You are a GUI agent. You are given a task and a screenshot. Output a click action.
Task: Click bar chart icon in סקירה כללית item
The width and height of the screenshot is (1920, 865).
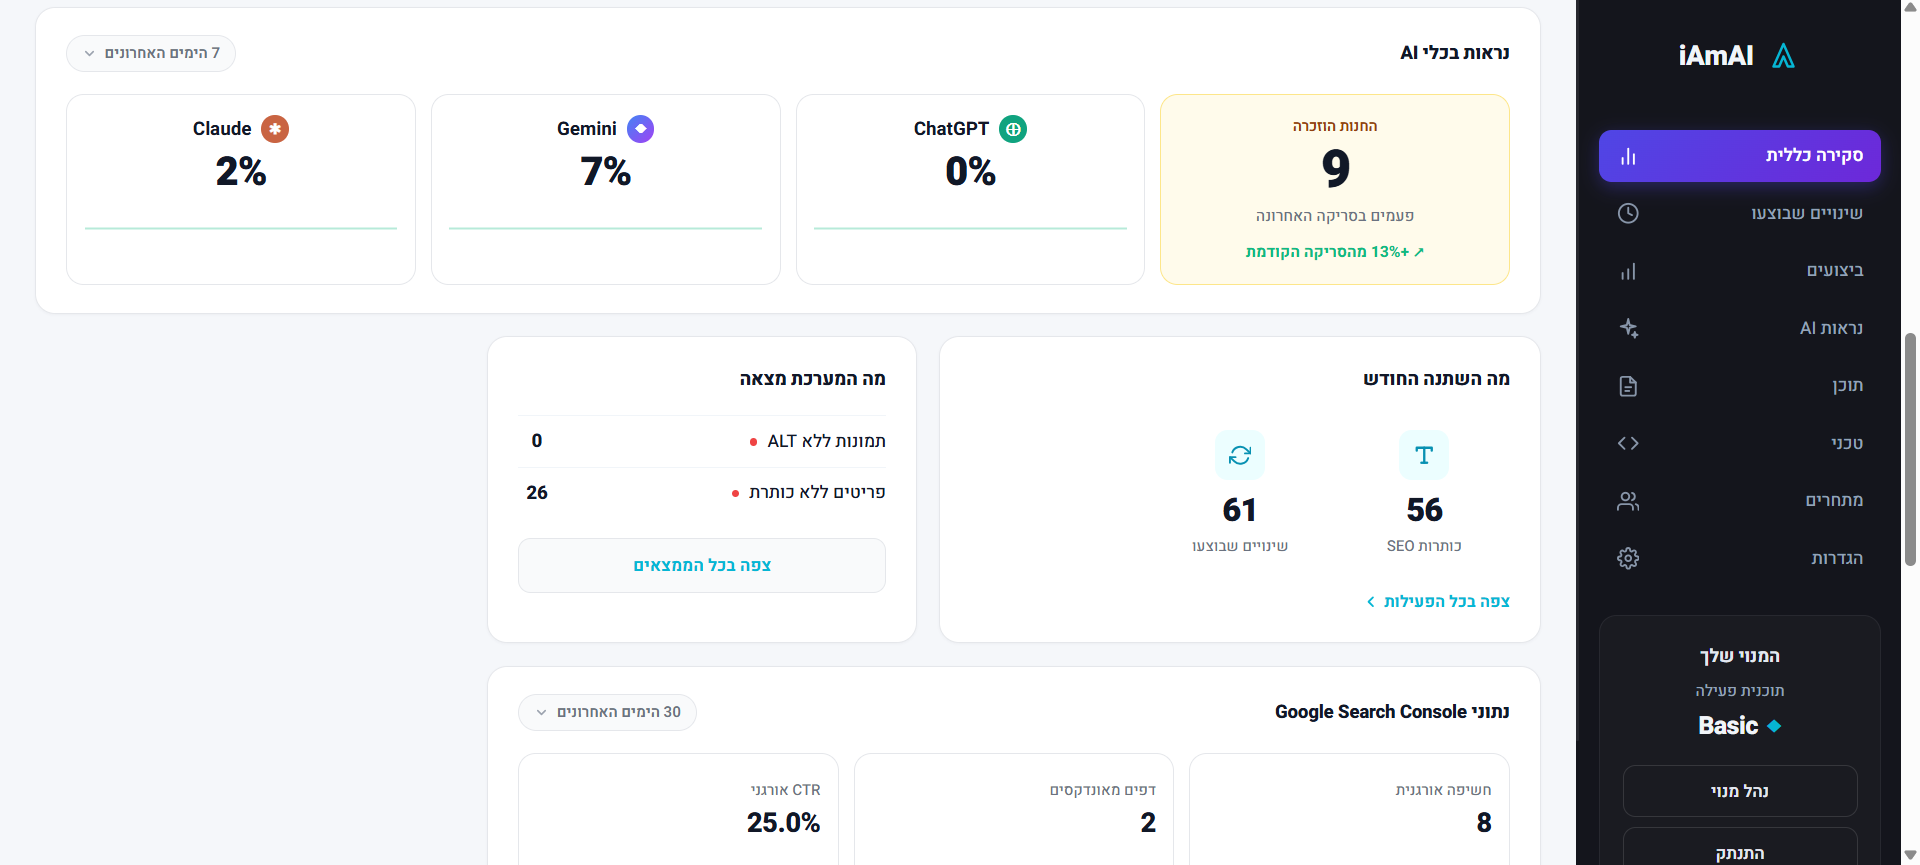1628,156
